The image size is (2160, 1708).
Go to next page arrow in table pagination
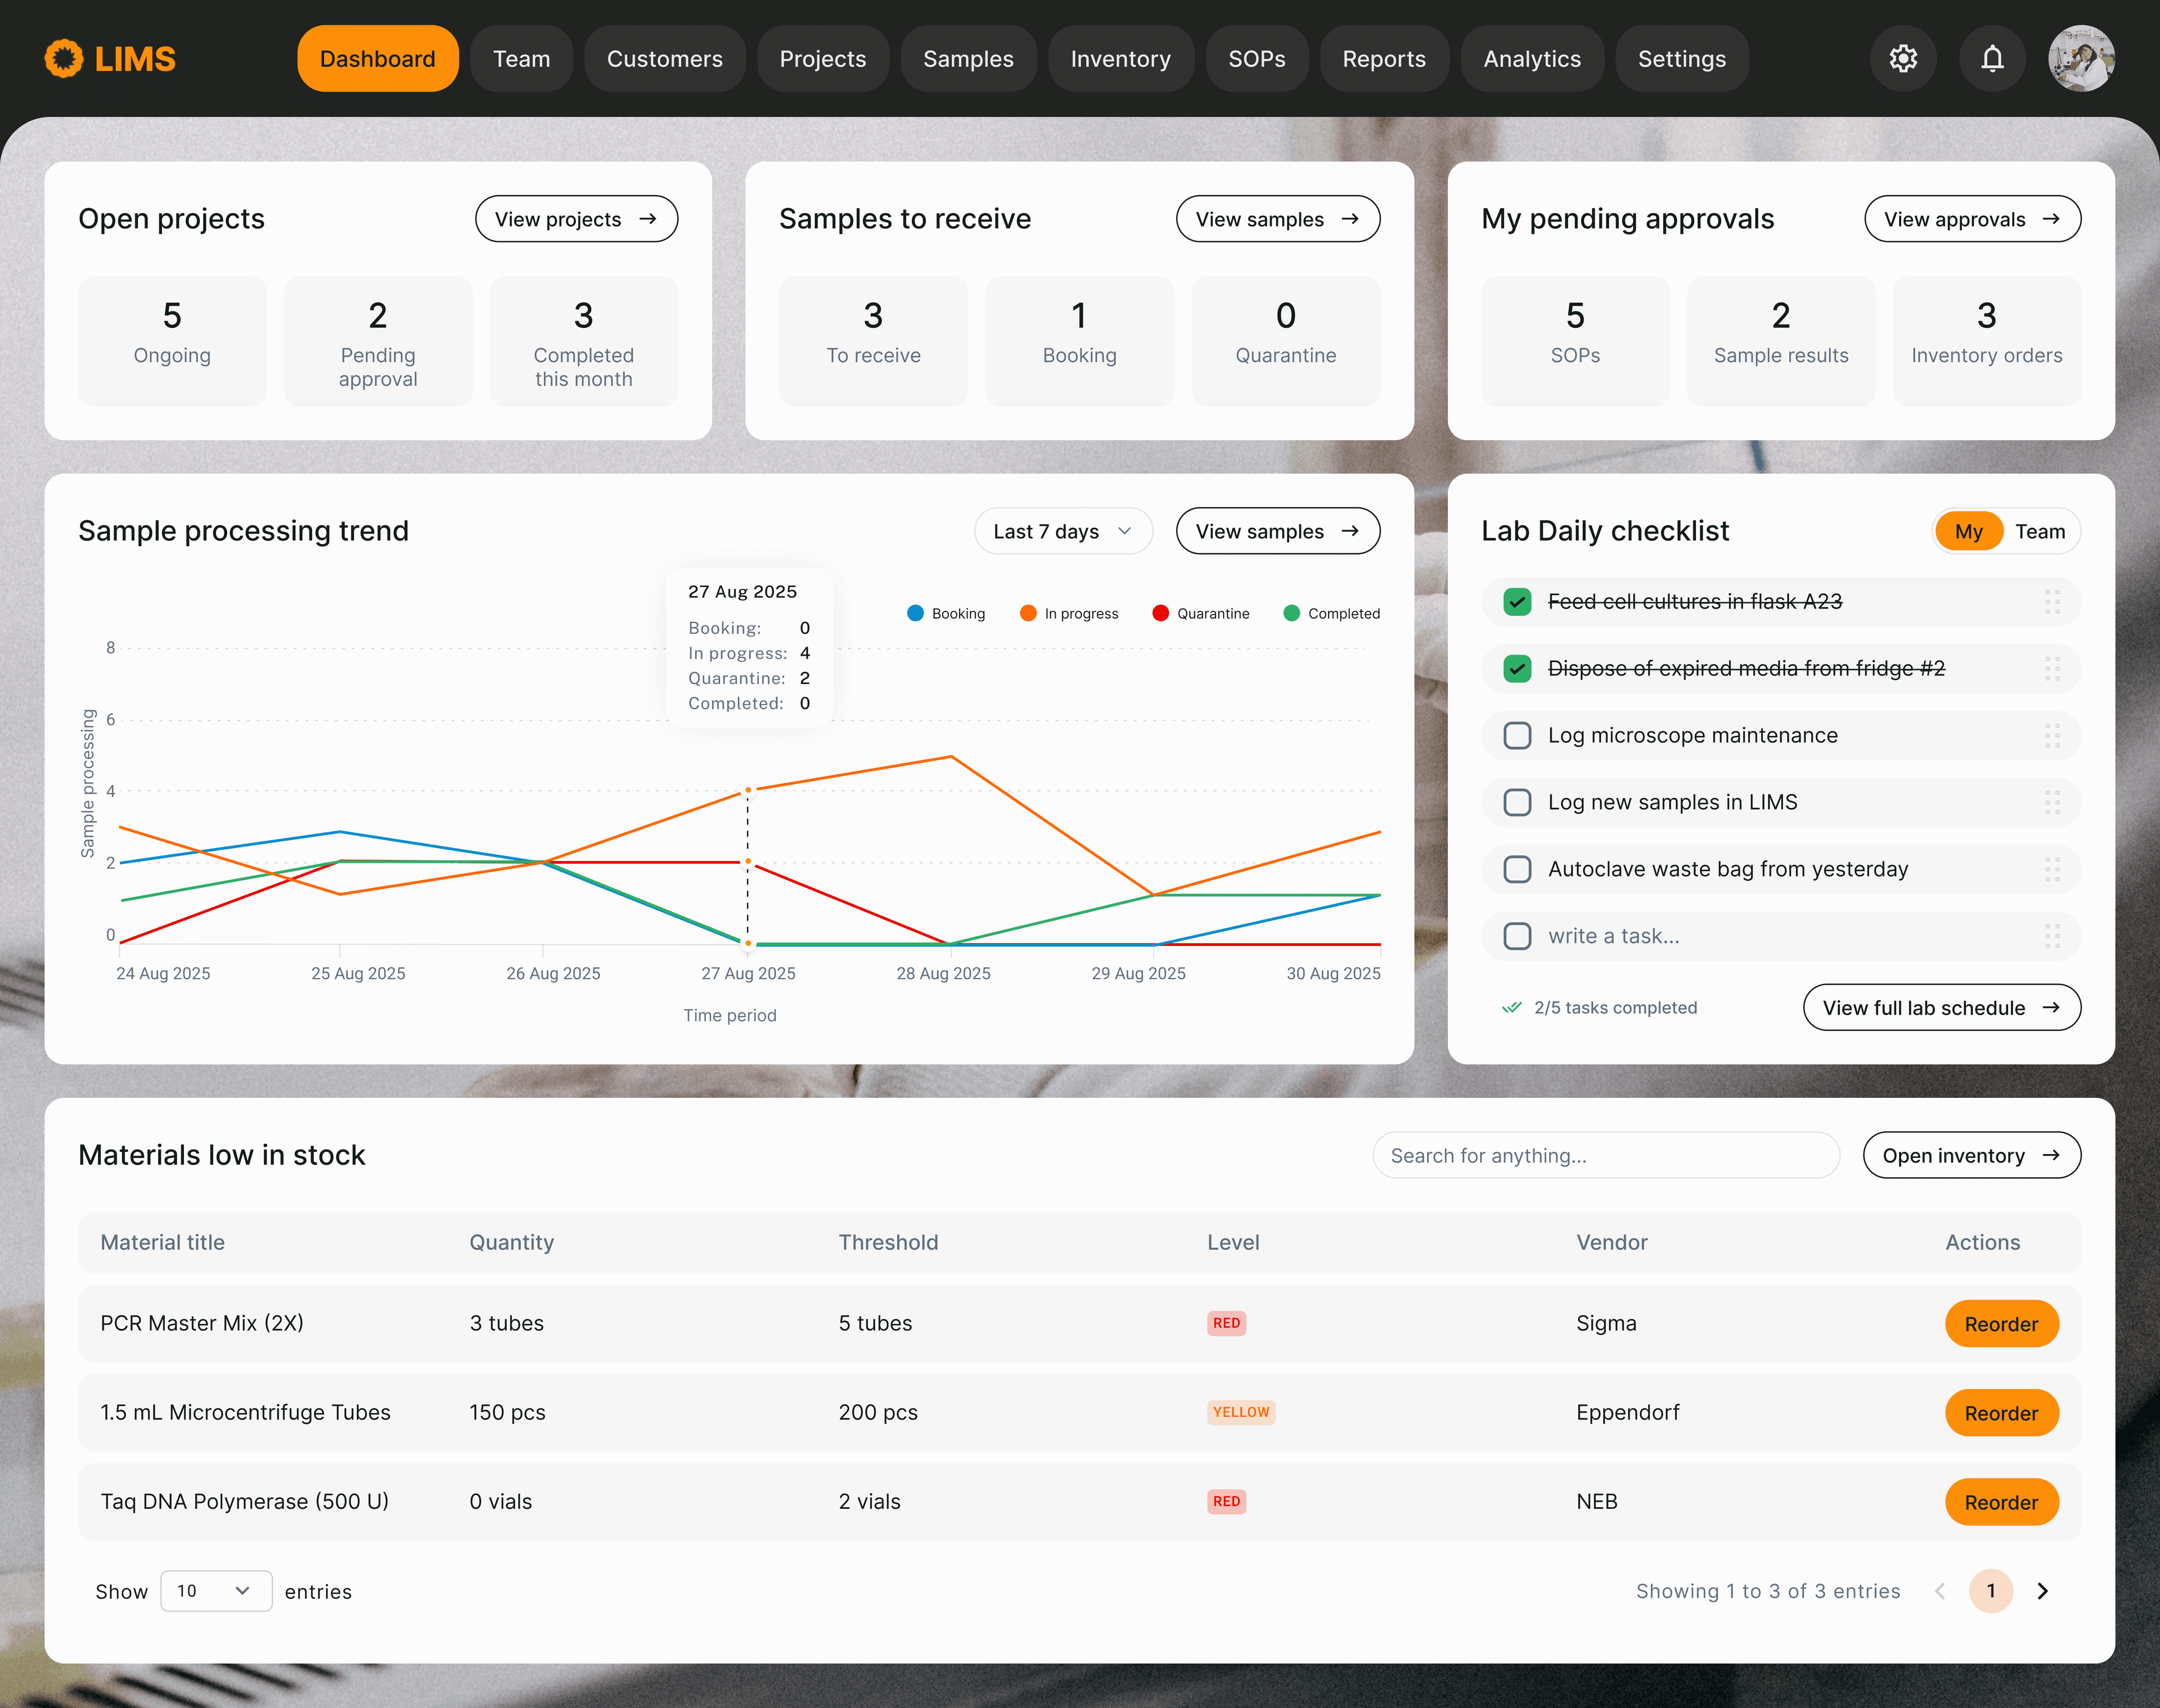point(2043,1591)
